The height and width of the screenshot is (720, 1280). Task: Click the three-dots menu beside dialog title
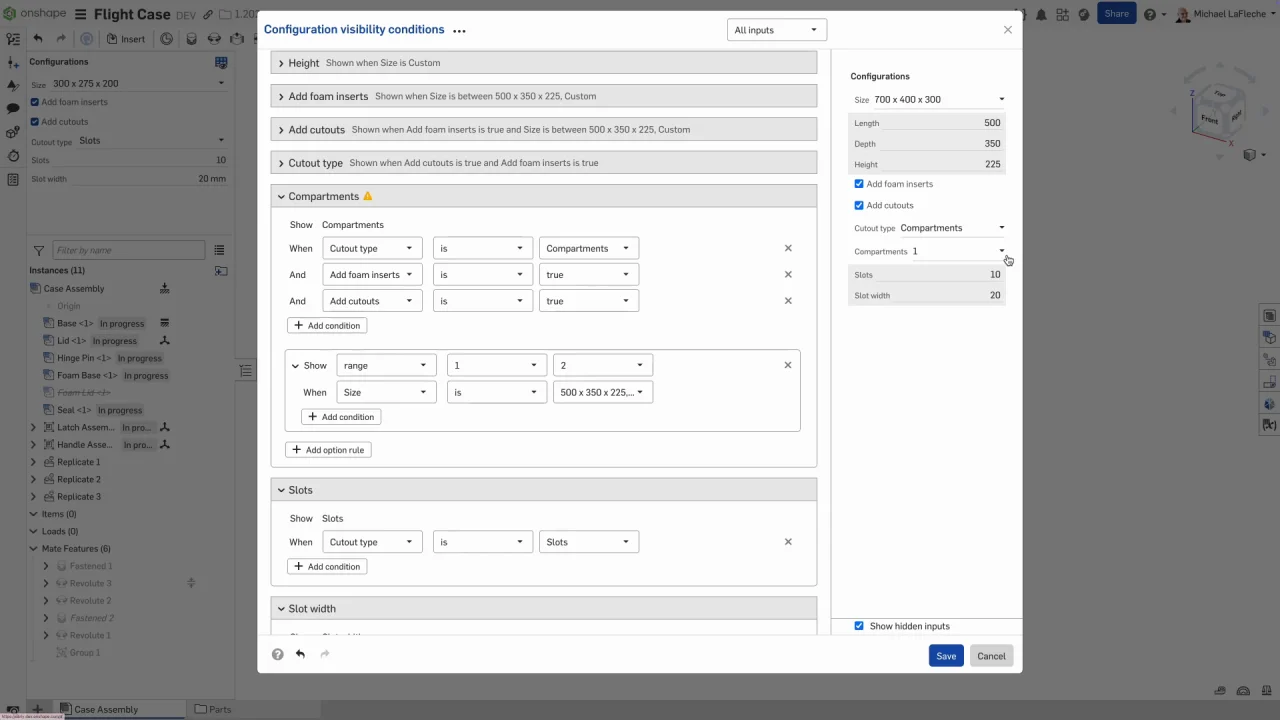click(x=459, y=31)
